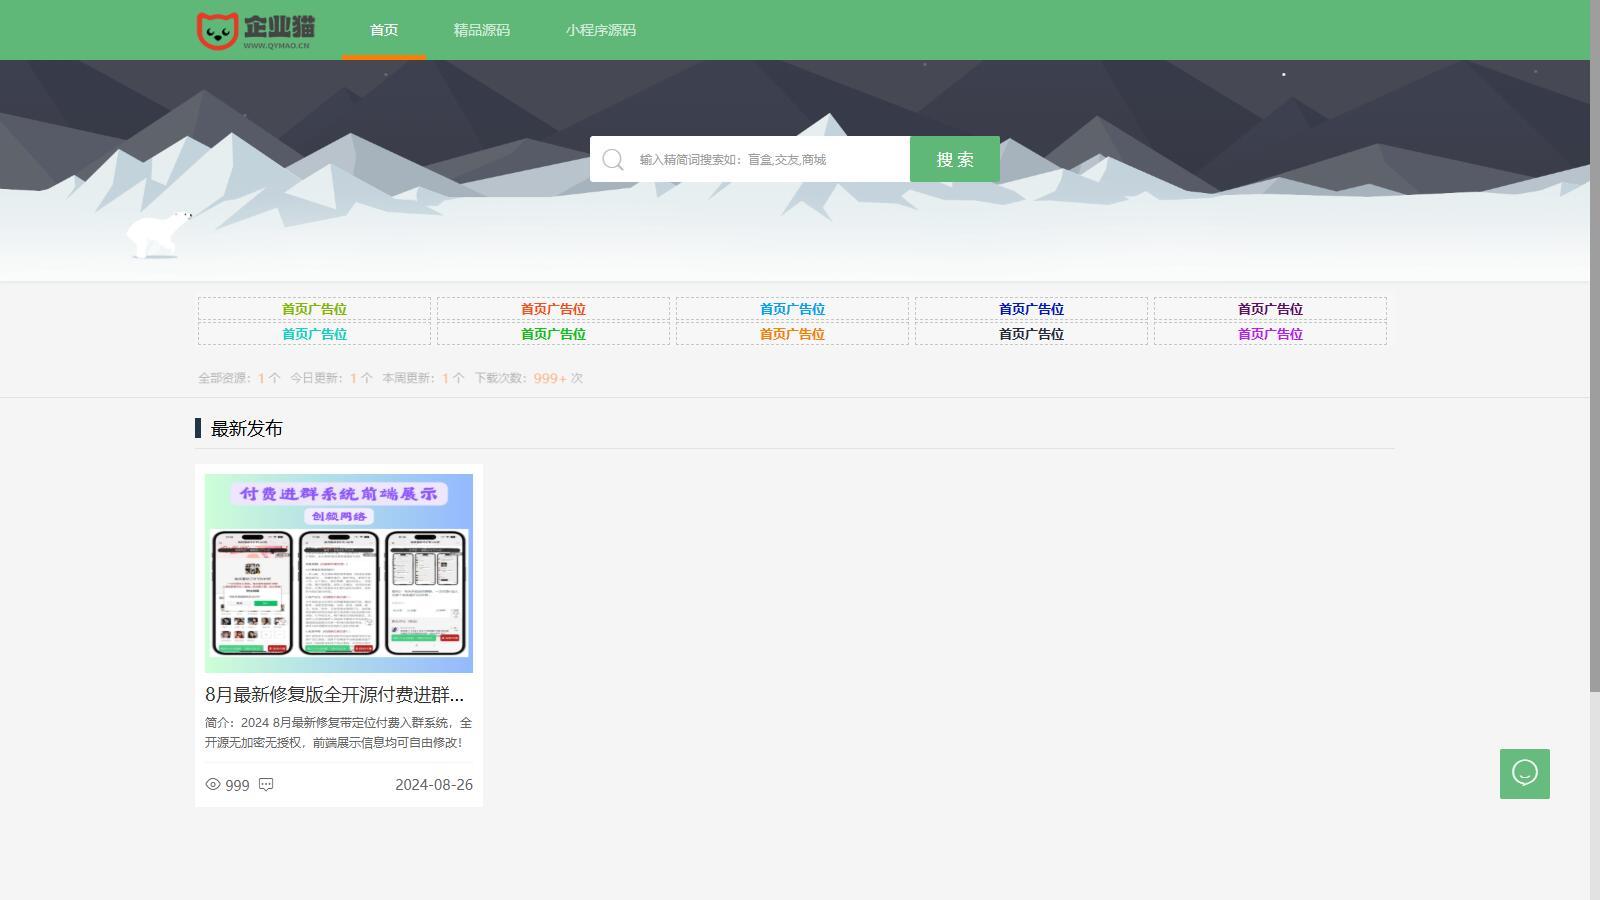Image resolution: width=1600 pixels, height=900 pixels.
Task: Click the magnifier icon in search box
Action: click(613, 160)
